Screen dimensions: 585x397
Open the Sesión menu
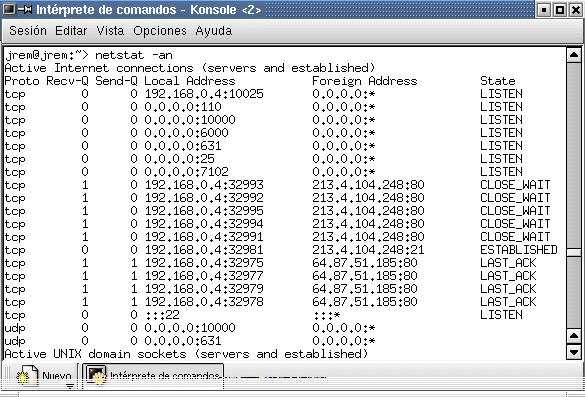(x=28, y=31)
